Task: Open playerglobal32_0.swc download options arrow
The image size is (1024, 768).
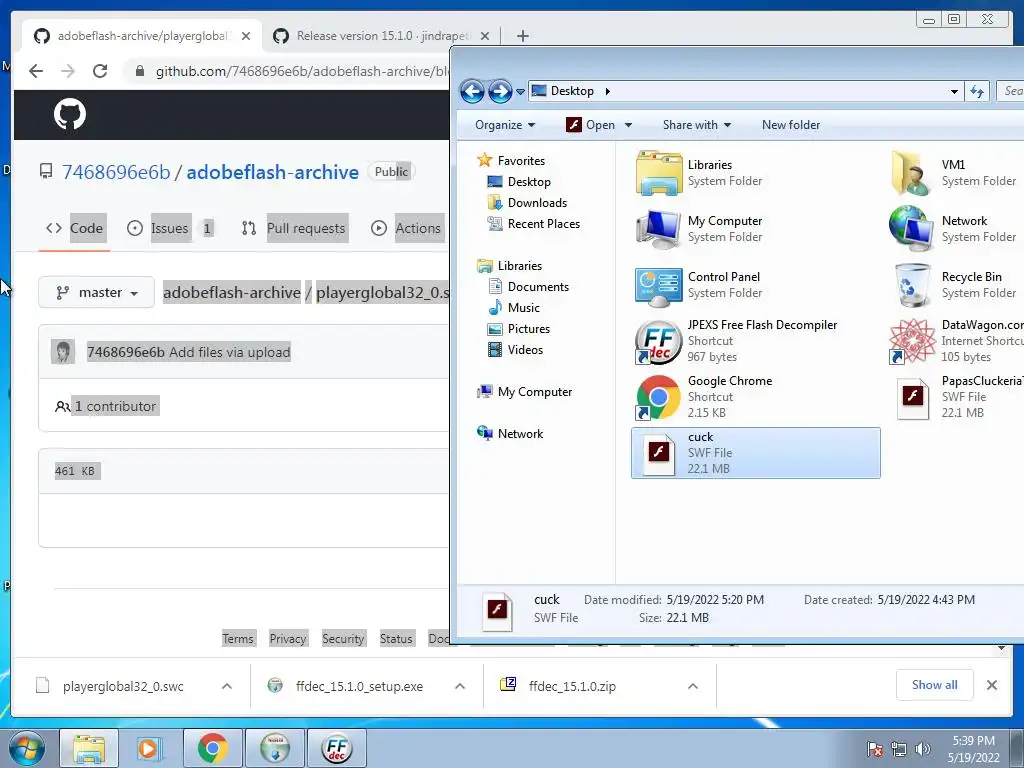Action: [x=227, y=686]
